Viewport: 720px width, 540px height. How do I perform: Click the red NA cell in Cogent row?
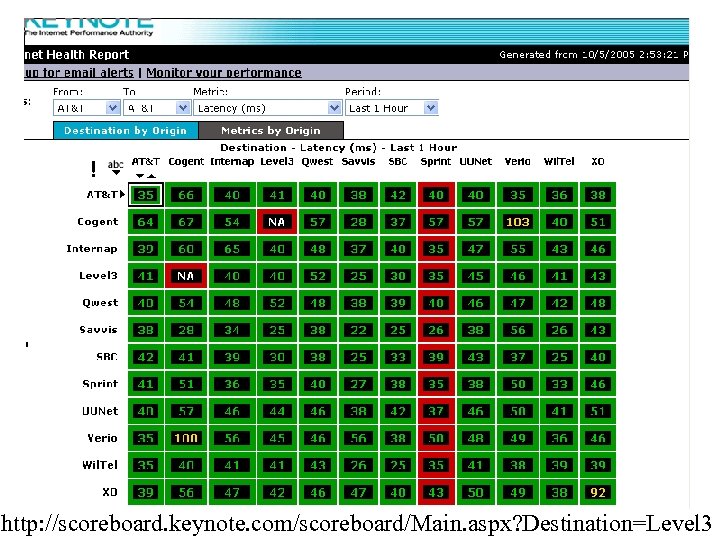277,222
